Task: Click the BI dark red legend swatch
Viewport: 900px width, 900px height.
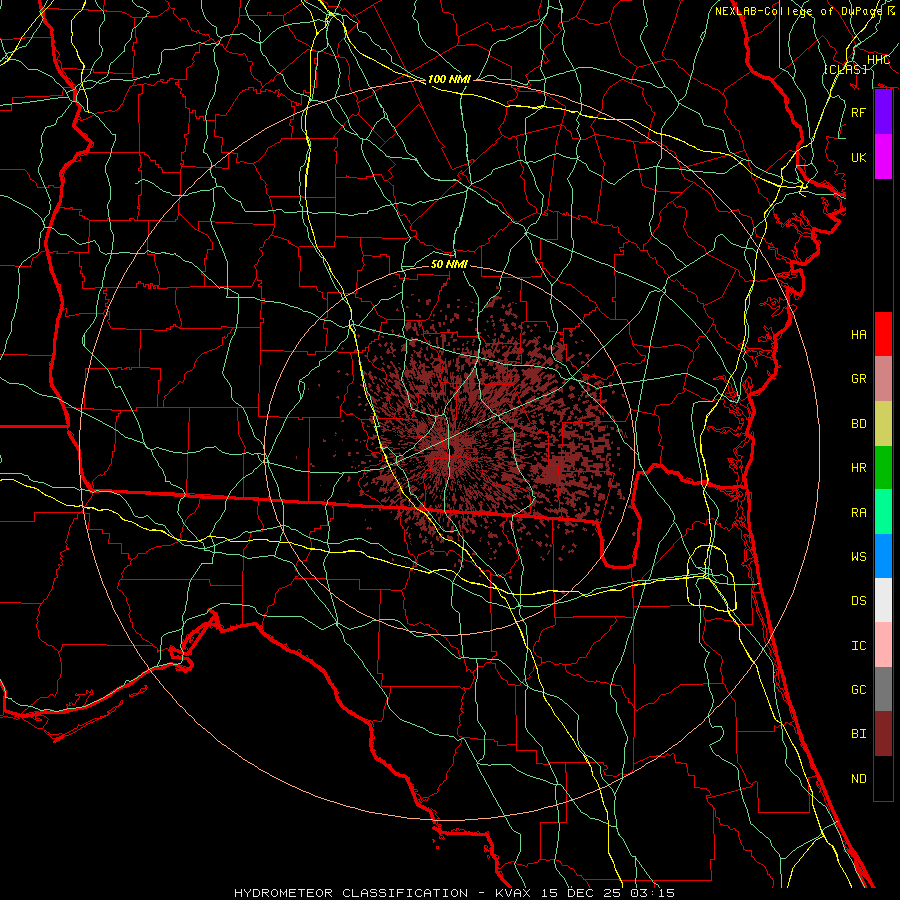Action: 883,734
